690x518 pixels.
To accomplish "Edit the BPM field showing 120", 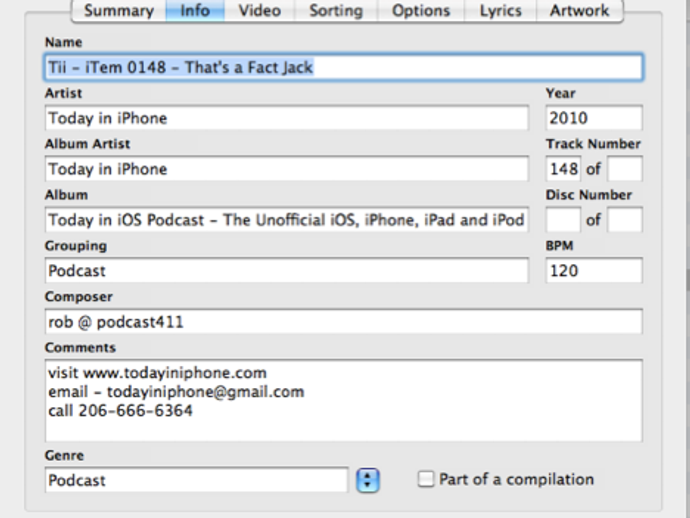I will click(594, 271).
